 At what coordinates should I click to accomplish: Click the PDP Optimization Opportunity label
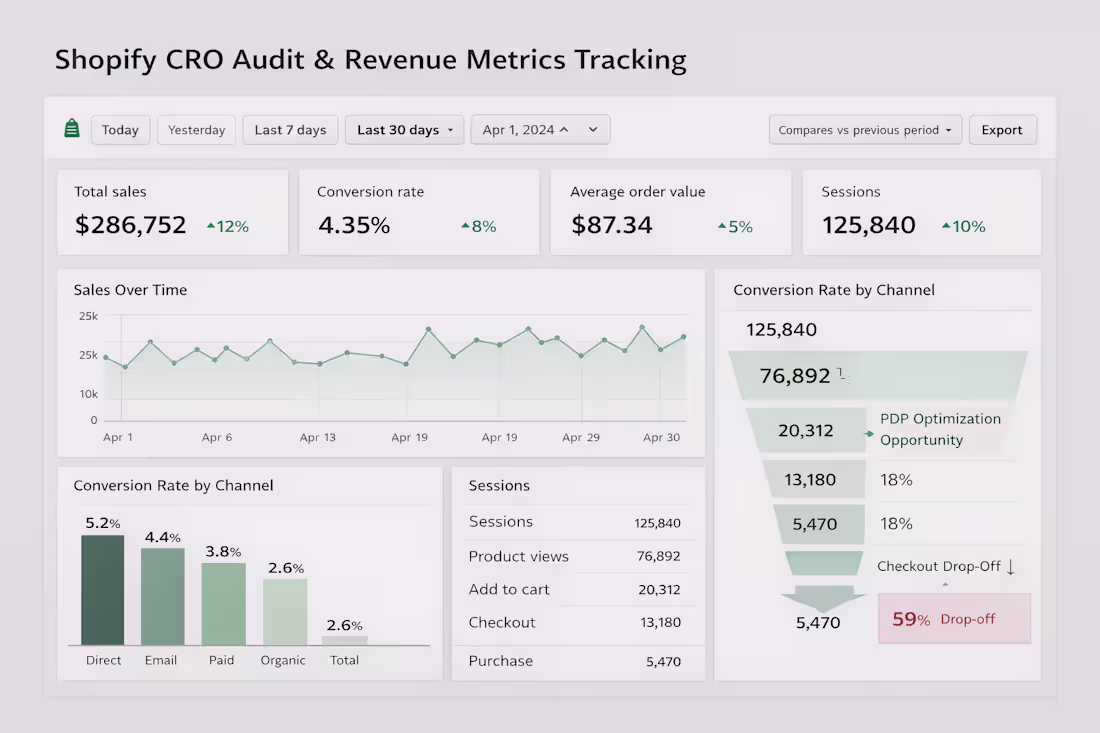940,429
